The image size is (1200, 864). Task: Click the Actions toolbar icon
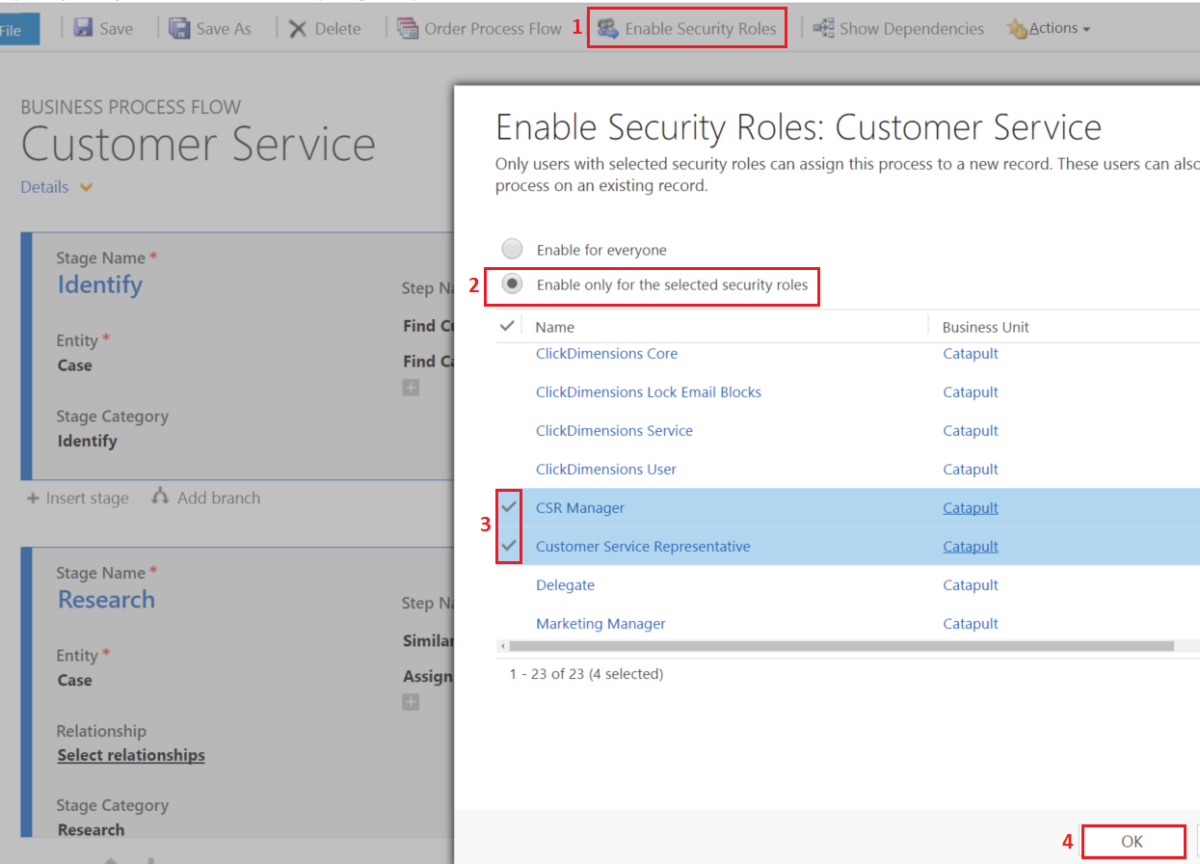tap(1017, 29)
